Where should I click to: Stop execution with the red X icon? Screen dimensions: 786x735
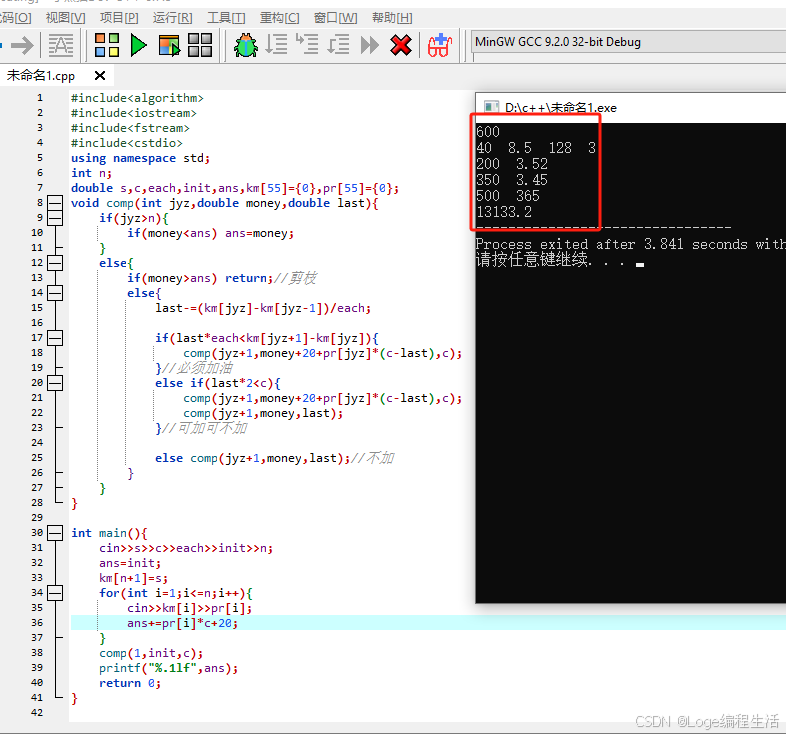(401, 45)
